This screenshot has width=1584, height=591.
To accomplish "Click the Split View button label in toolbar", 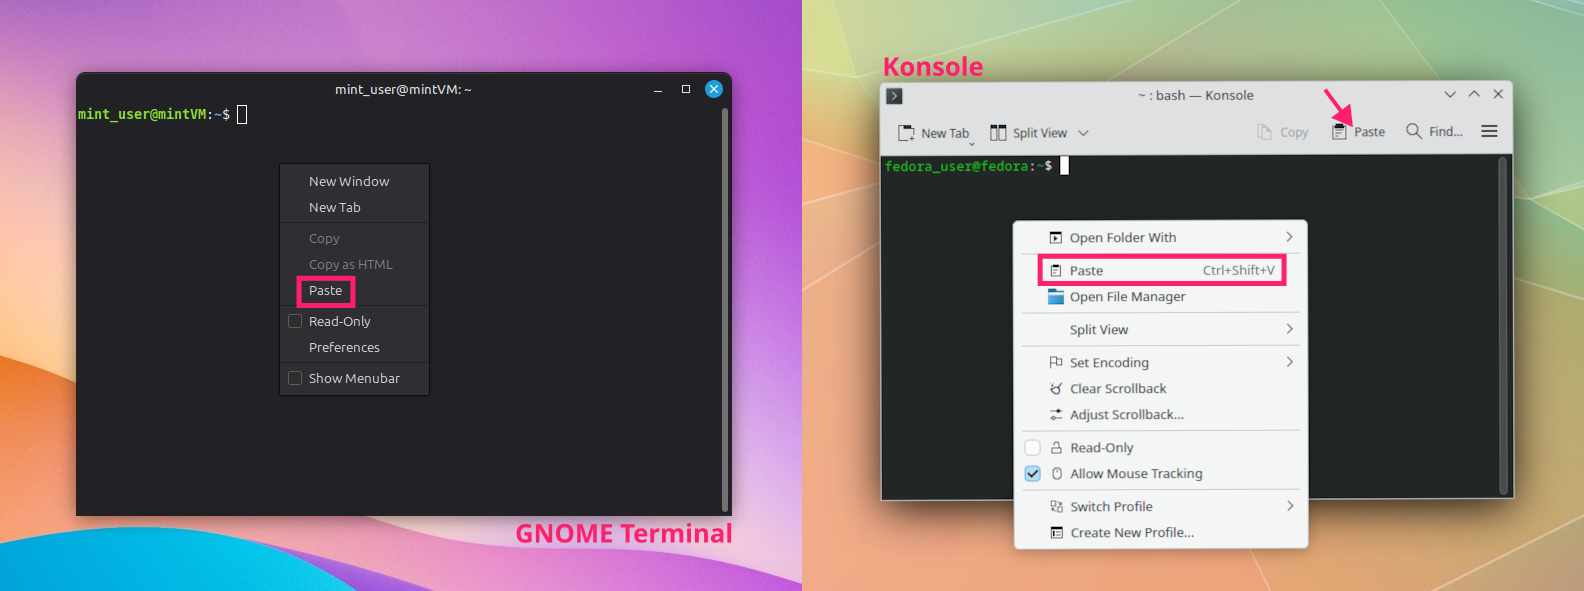I will pyautogui.click(x=1040, y=133).
